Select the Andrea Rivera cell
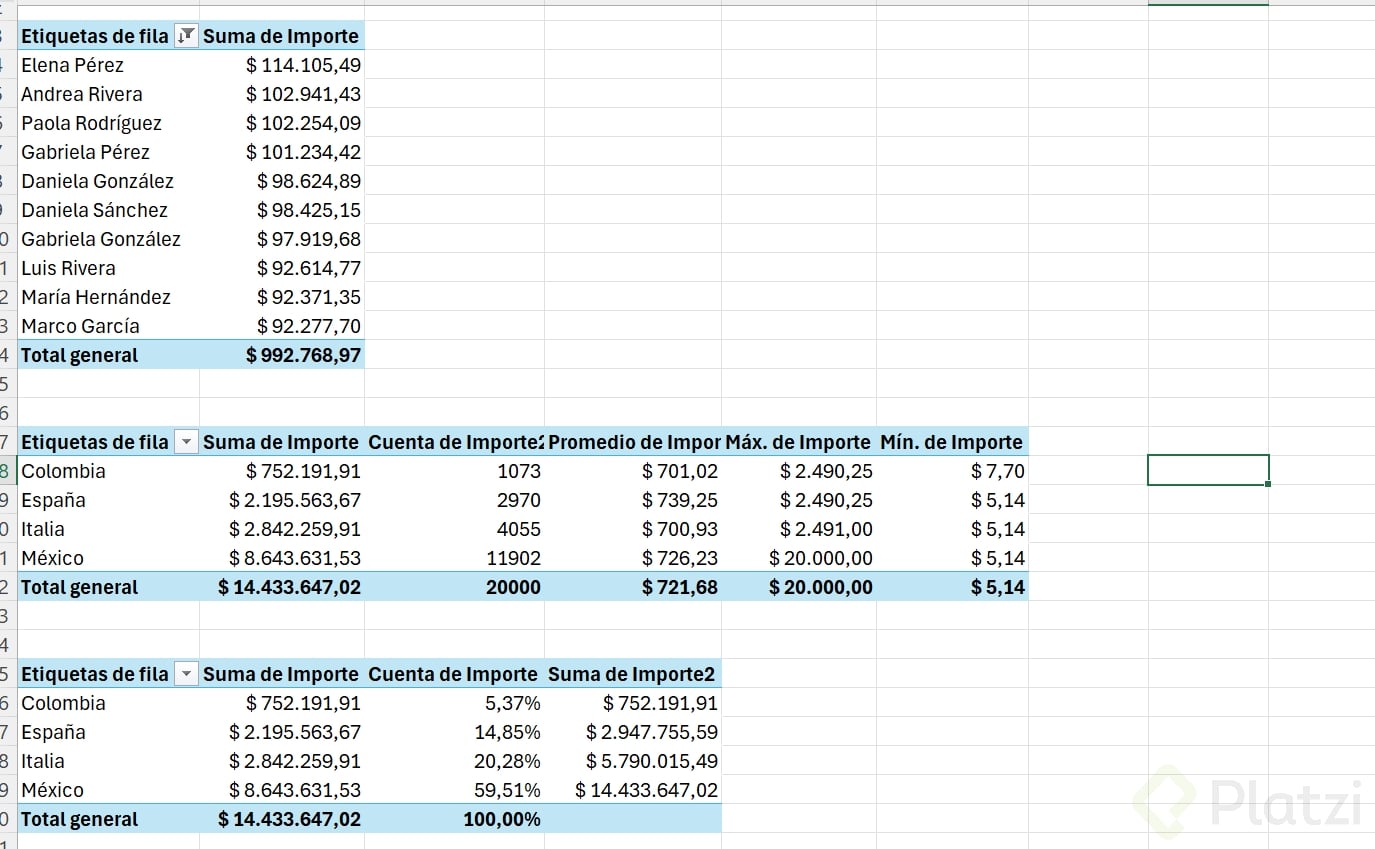 (x=82, y=94)
